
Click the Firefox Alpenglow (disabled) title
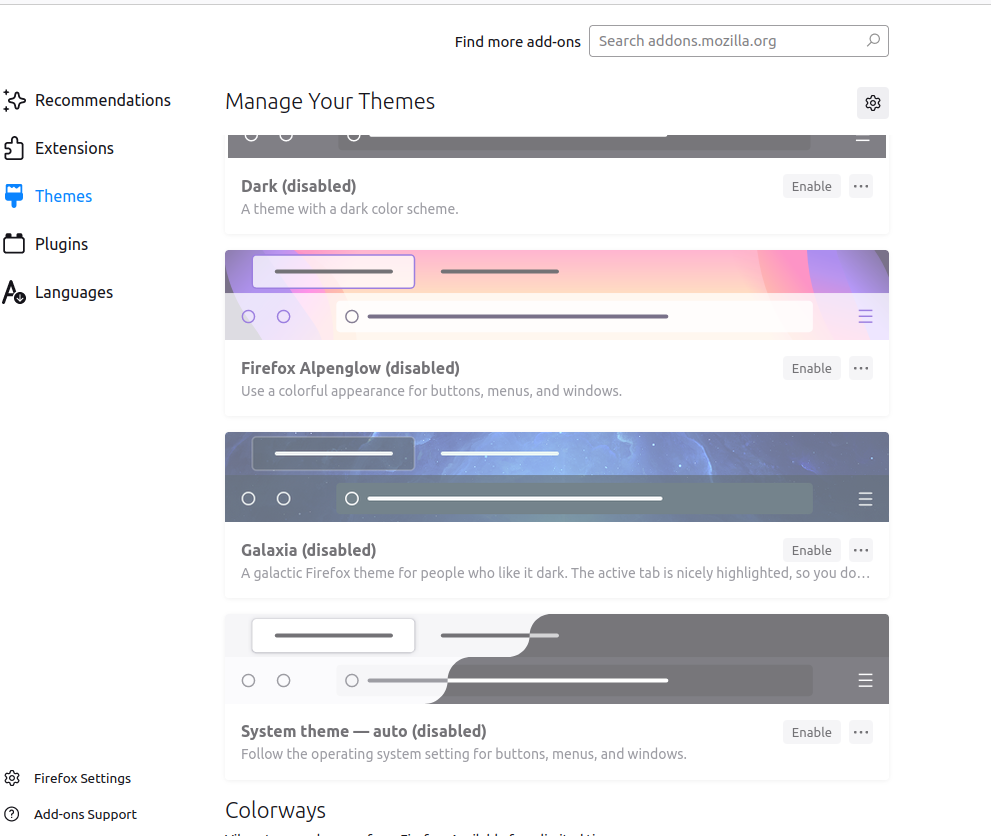pos(350,368)
